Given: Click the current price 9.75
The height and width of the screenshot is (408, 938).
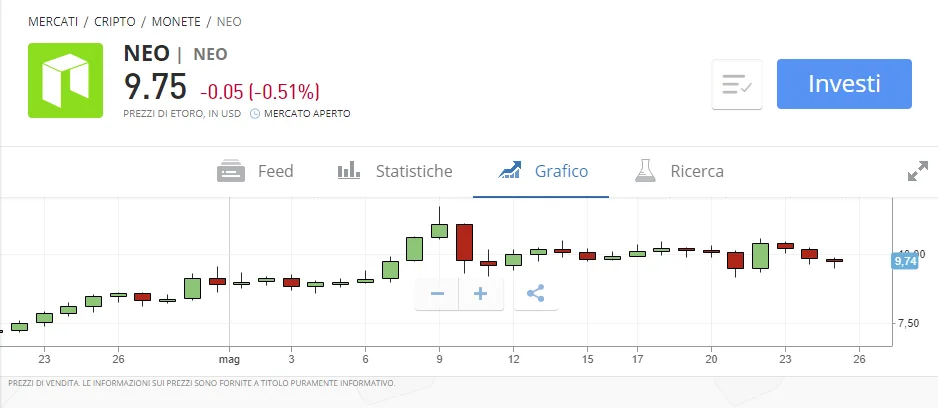Looking at the screenshot, I should click(156, 86).
